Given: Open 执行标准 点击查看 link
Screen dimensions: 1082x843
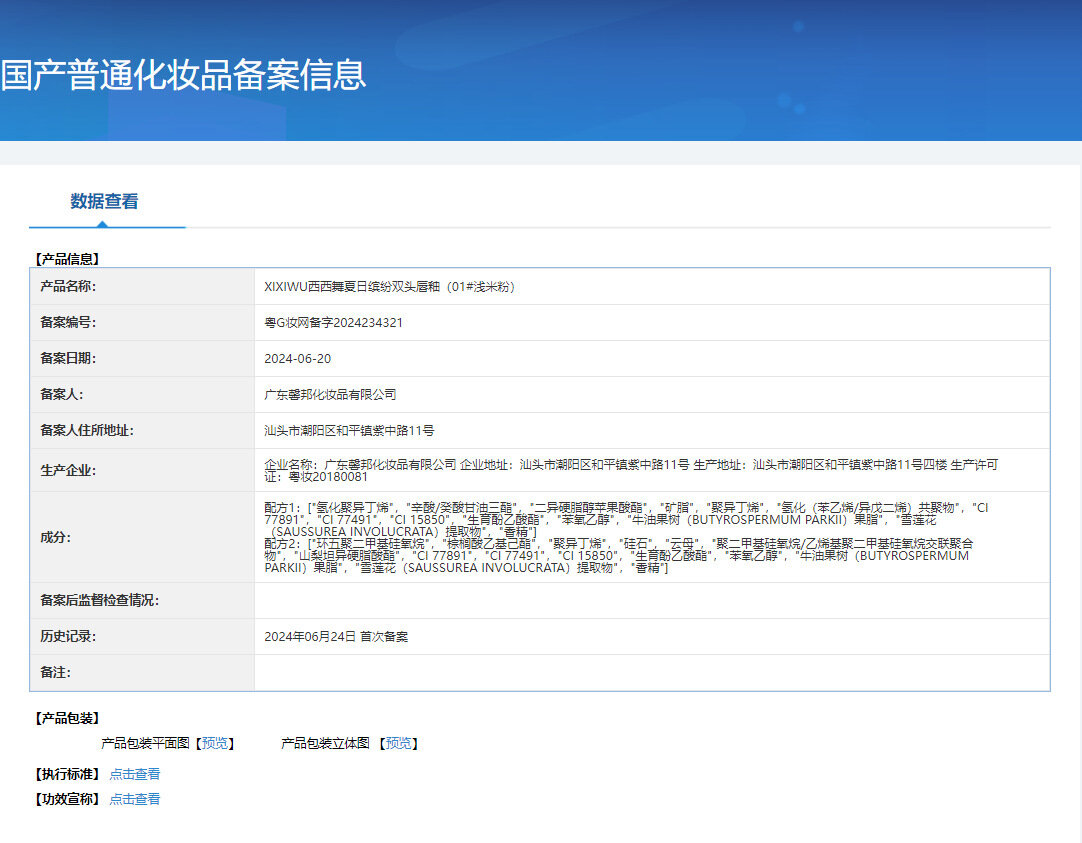Looking at the screenshot, I should 135,774.
